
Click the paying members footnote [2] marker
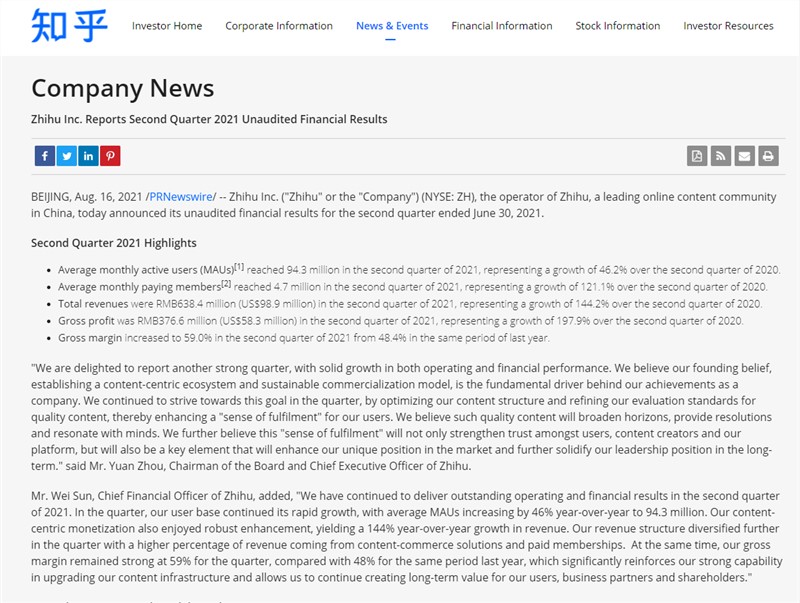[226, 284]
